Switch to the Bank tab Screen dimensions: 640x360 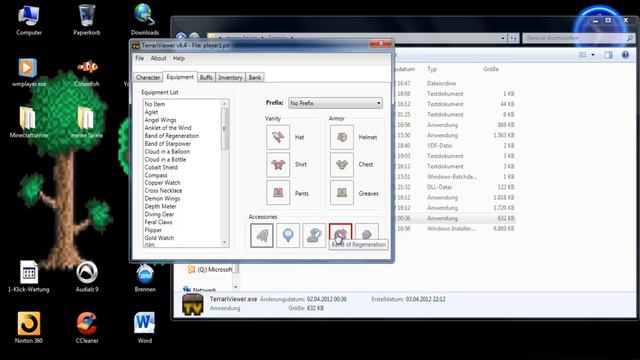(255, 78)
